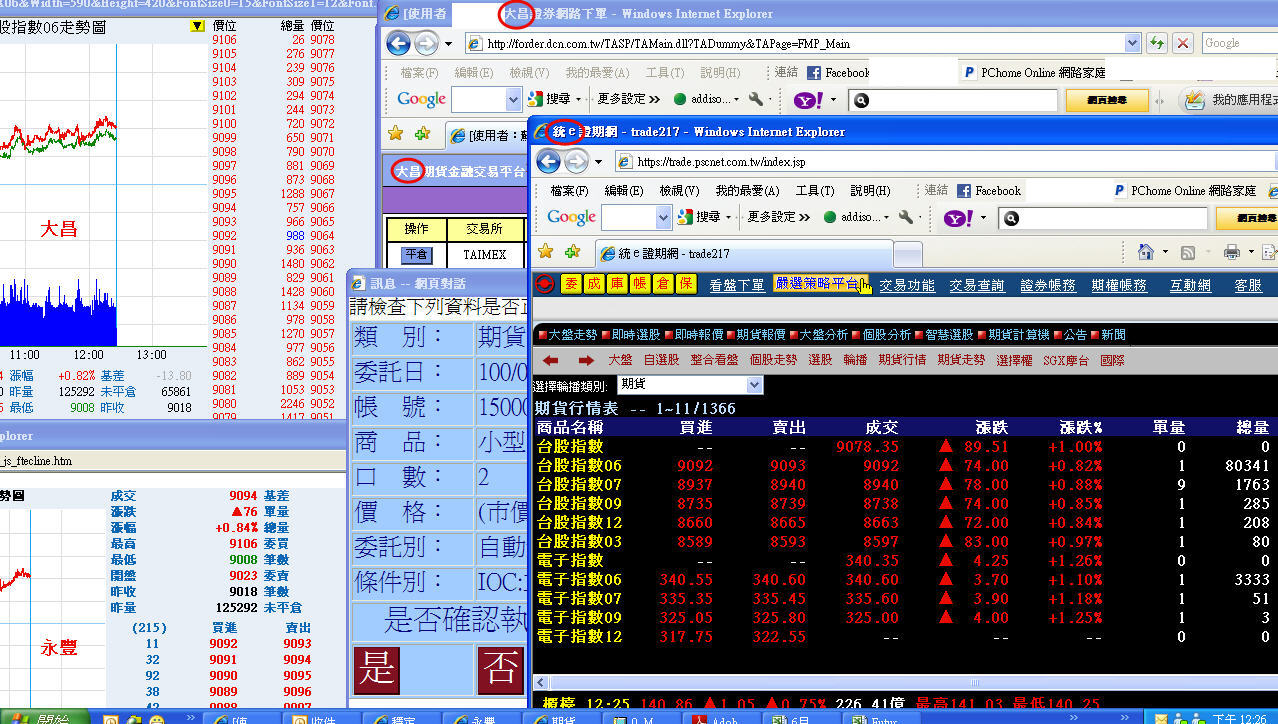Click the forward button in the trade217 window
Image resolution: width=1278 pixels, height=724 pixels.
coord(576,161)
